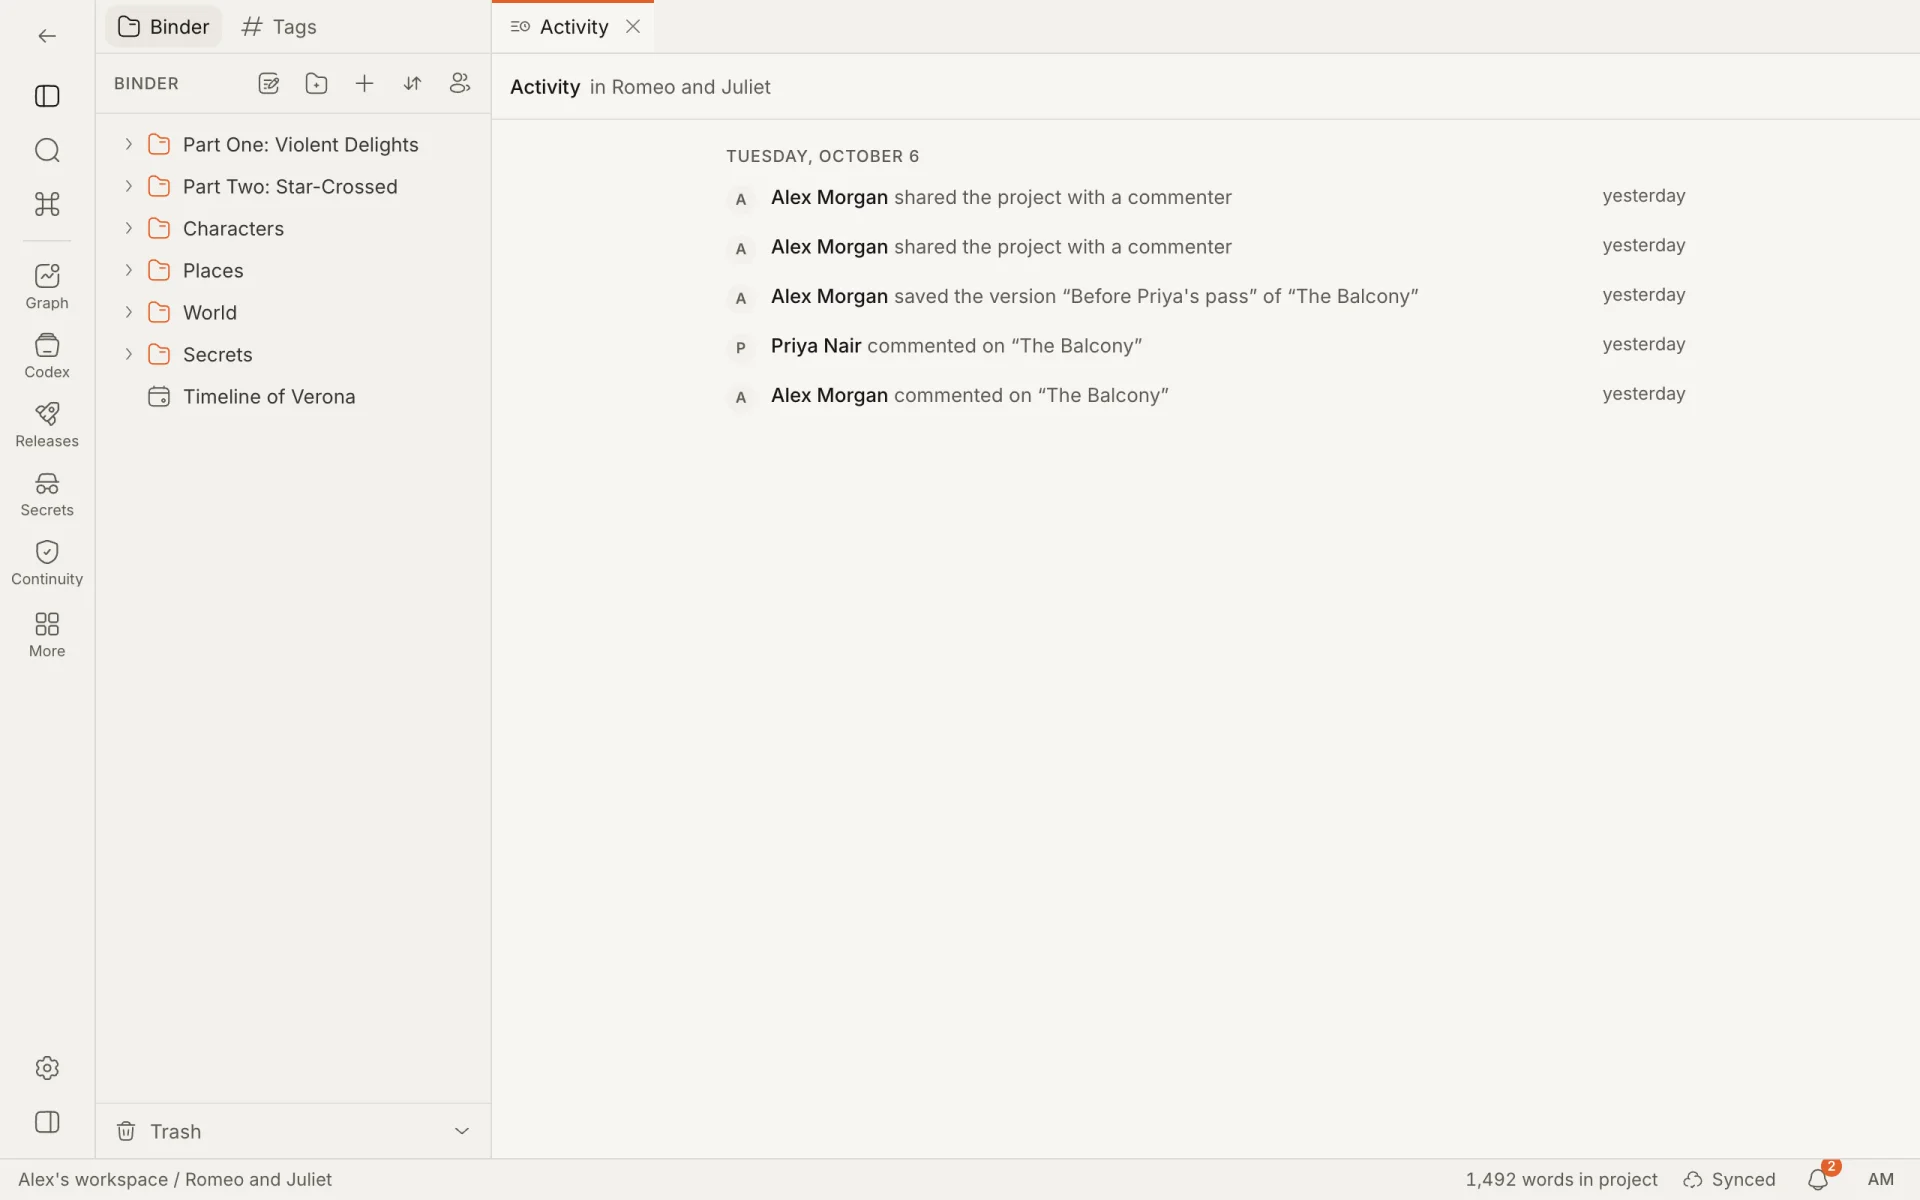This screenshot has height=1200, width=1920.
Task: Open the notifications bell
Action: point(1818,1180)
